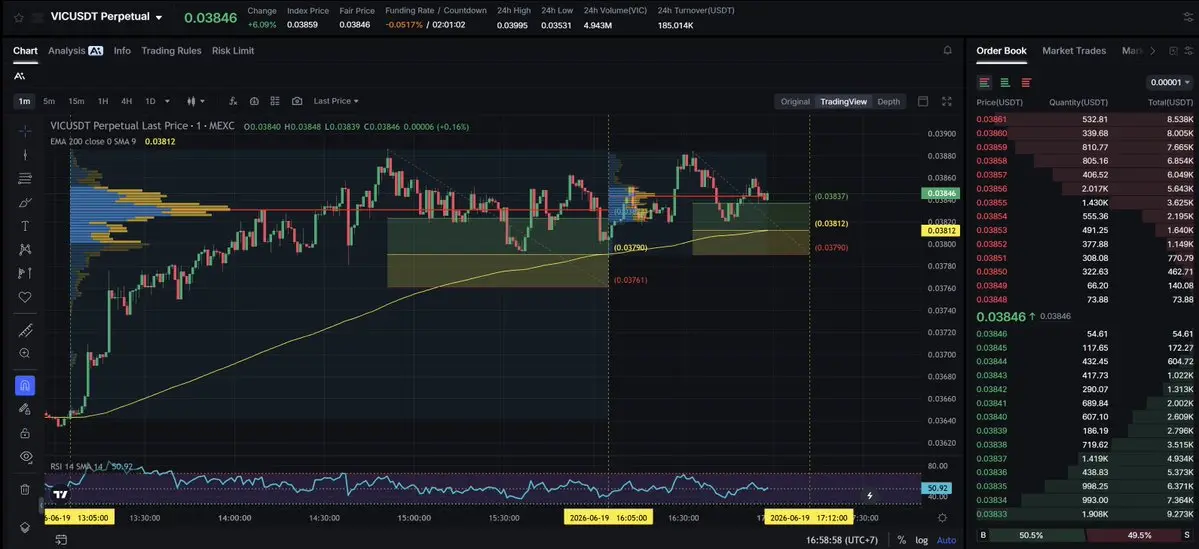Select the trend line drawing tool
Screen dimensions: 1199x549
pos(24,154)
